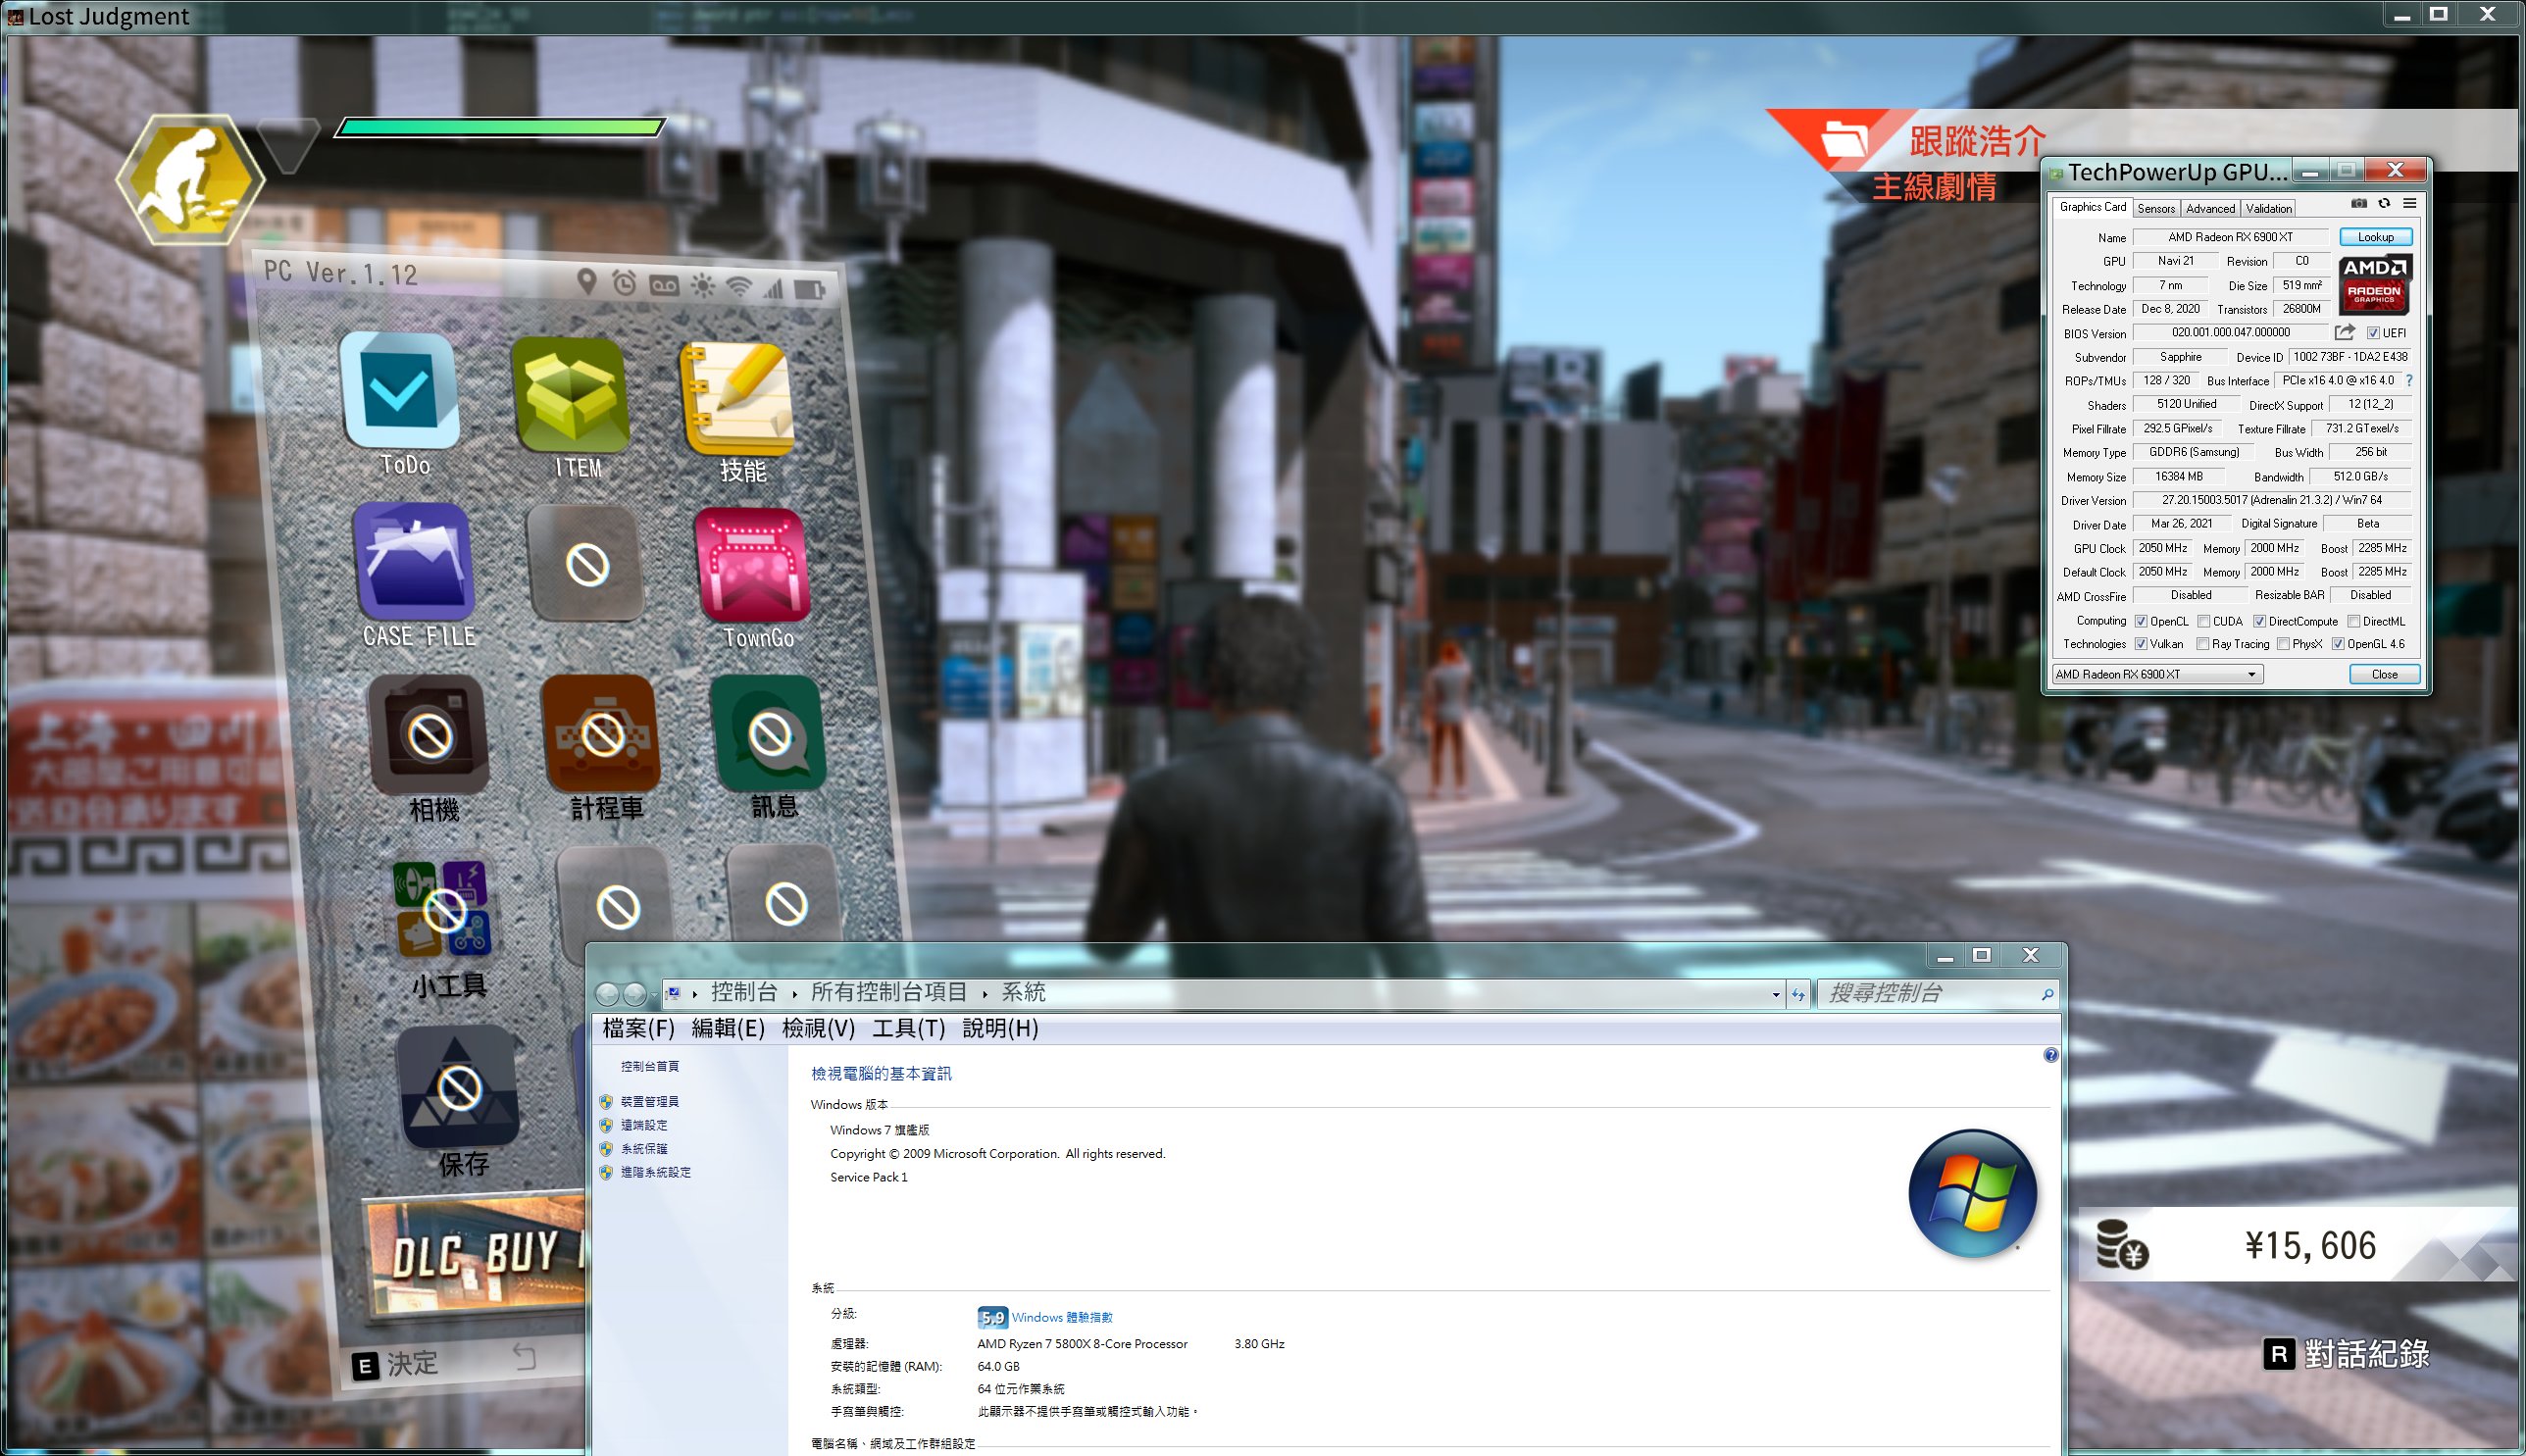Launch the TownGo app icon
Image resolution: width=2526 pixels, height=1456 pixels.
(754, 566)
